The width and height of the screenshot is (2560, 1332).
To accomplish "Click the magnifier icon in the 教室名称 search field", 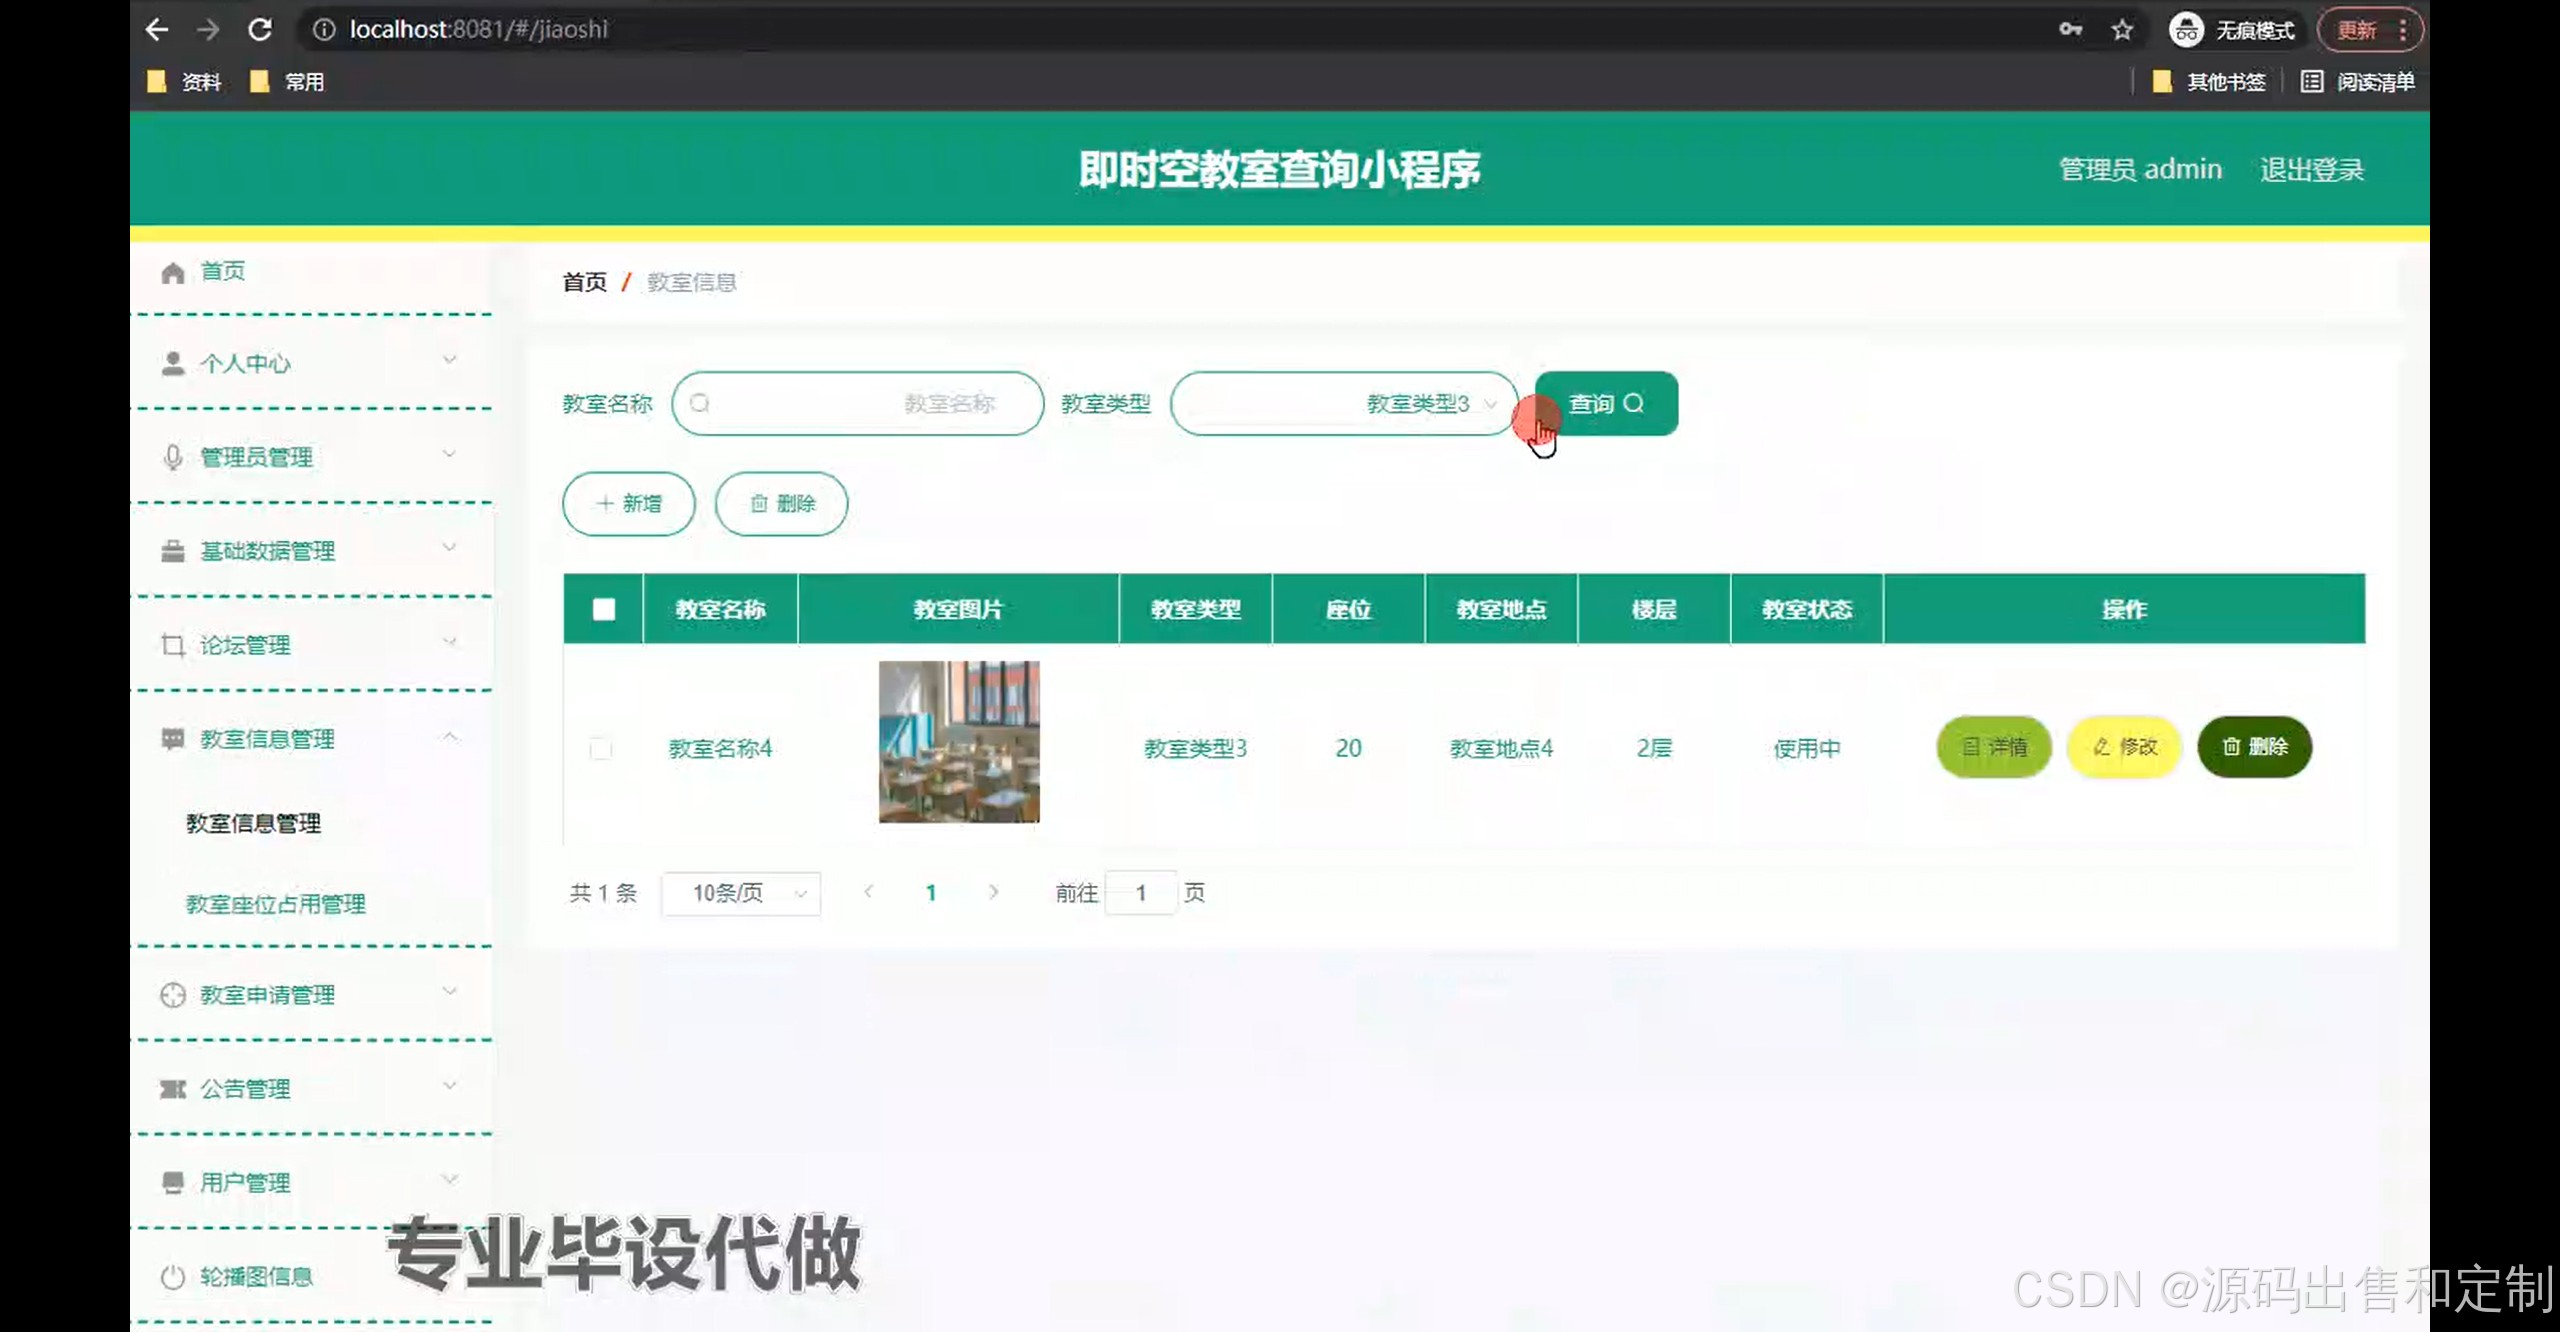I will [700, 403].
